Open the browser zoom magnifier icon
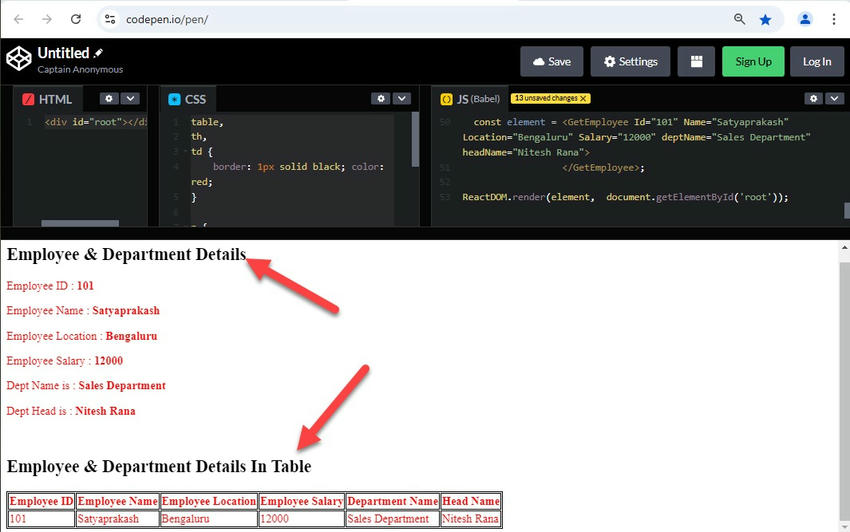Viewport: 850px width, 532px height. [739, 20]
